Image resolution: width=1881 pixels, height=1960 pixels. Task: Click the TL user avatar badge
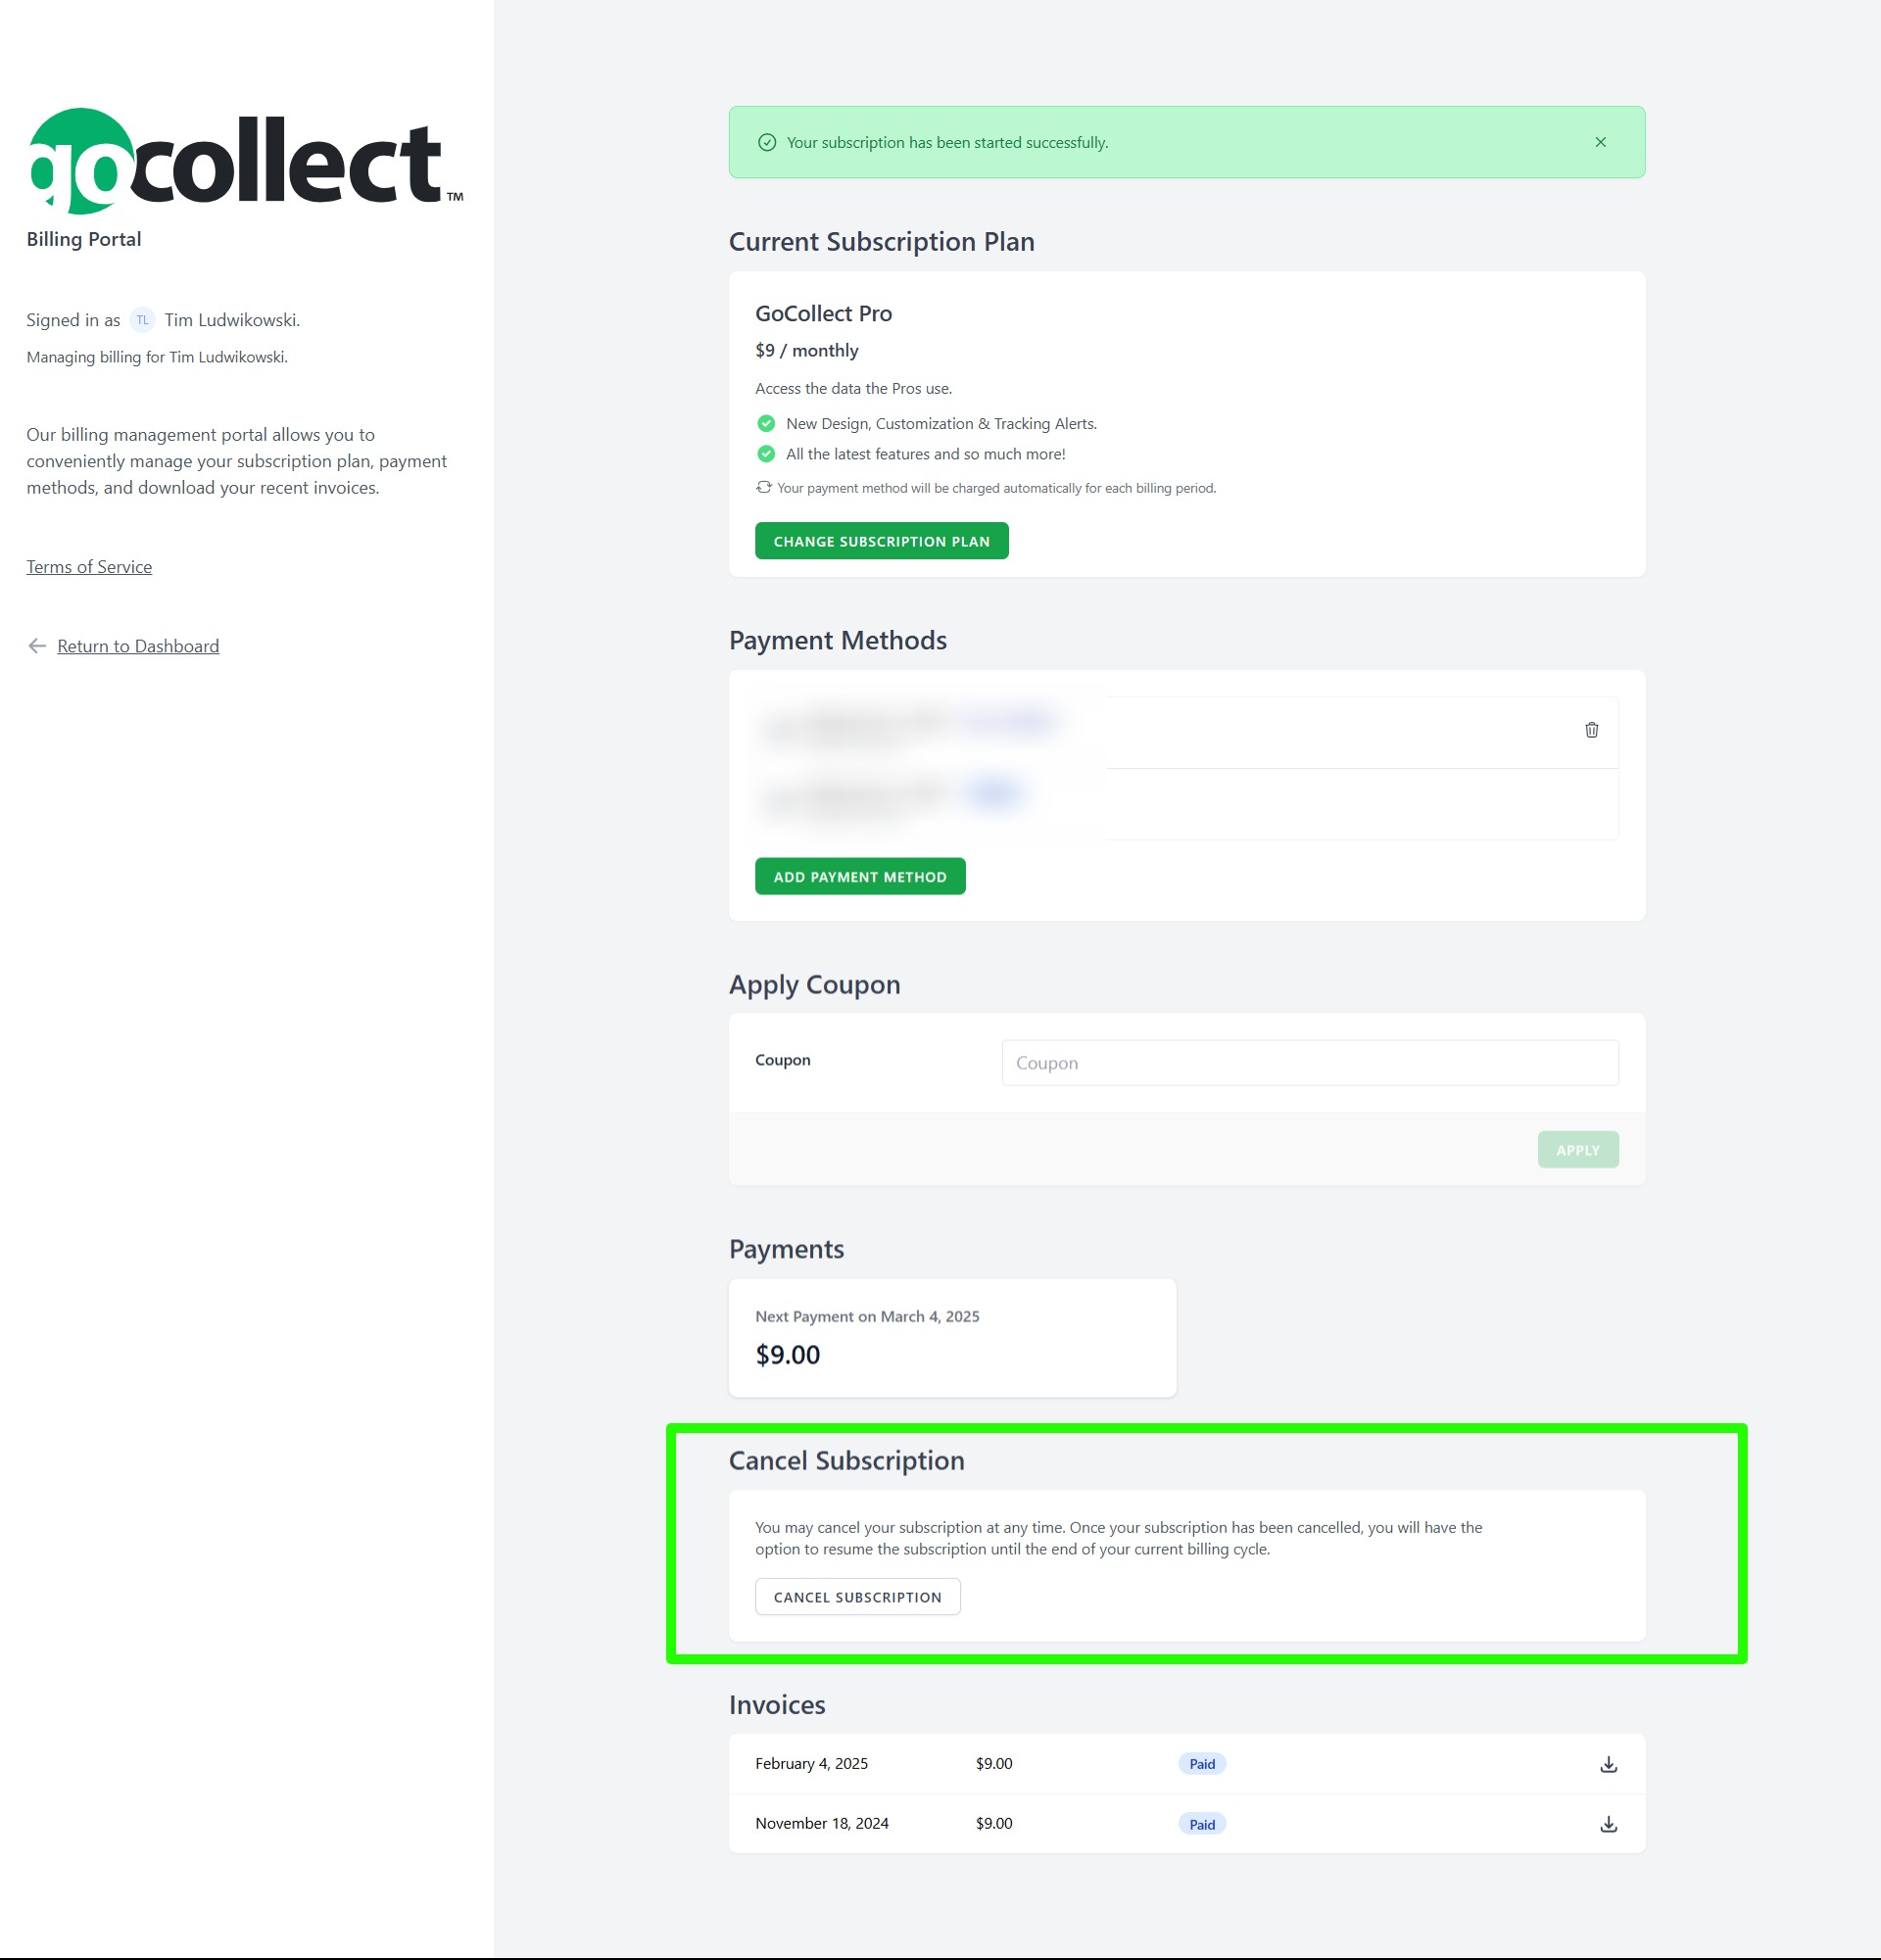[142, 320]
